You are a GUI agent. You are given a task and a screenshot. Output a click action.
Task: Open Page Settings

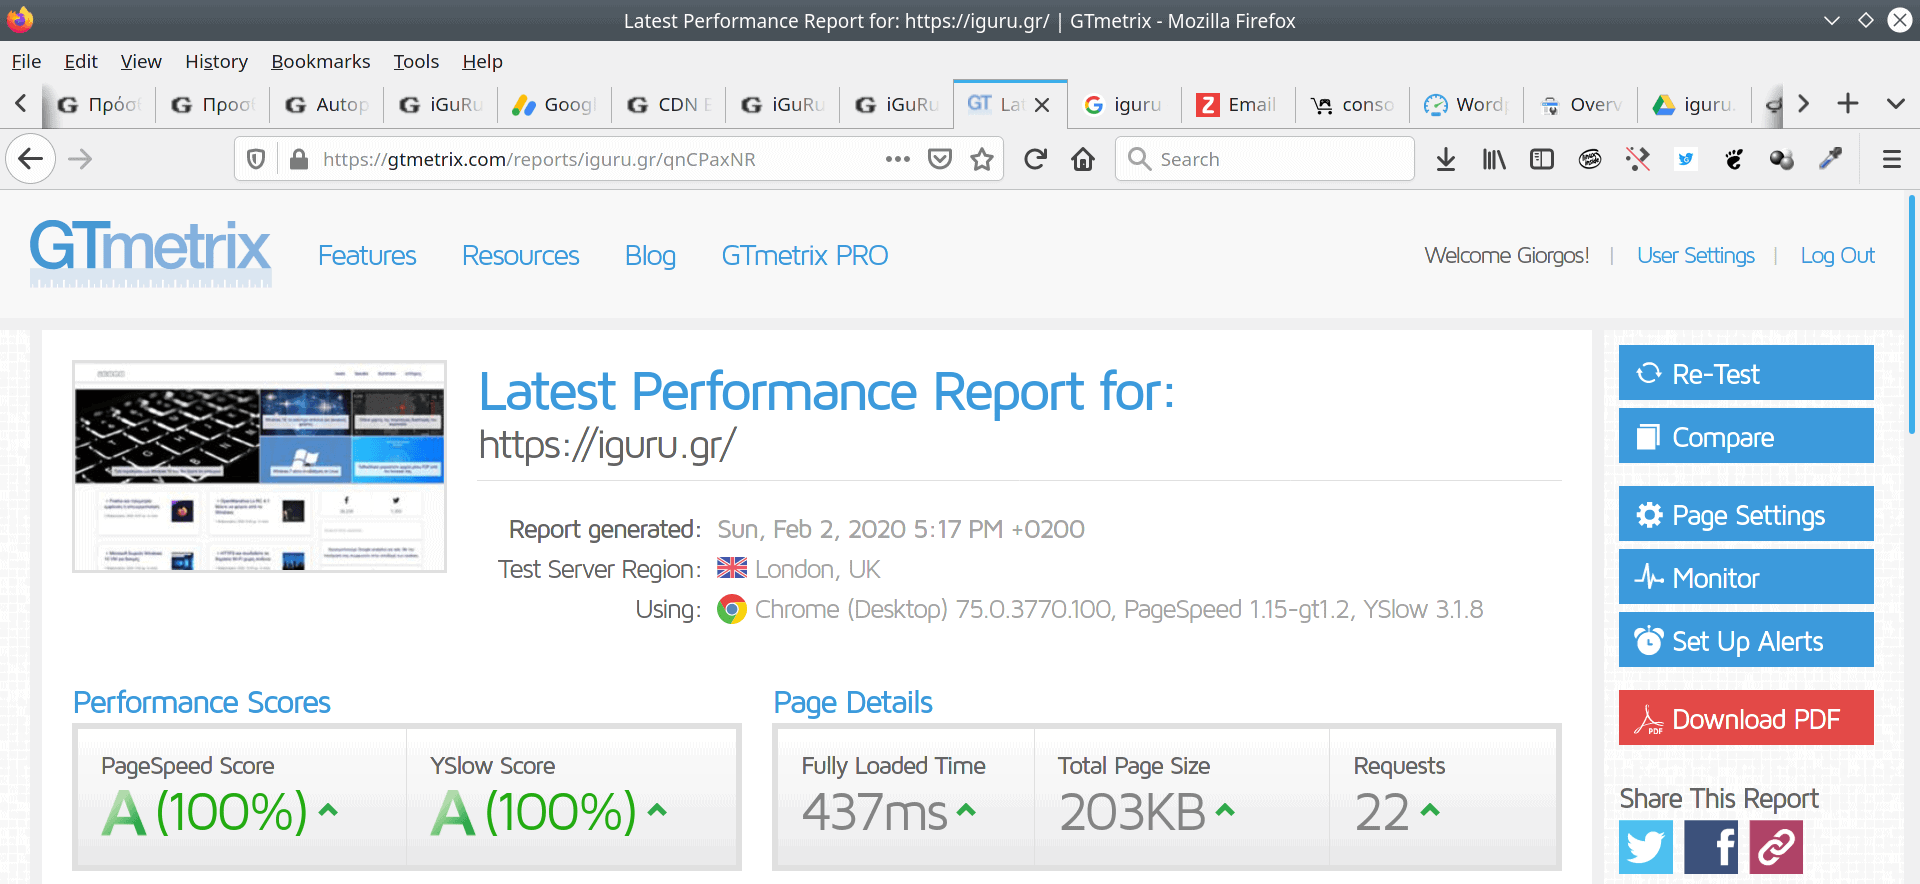click(1746, 514)
